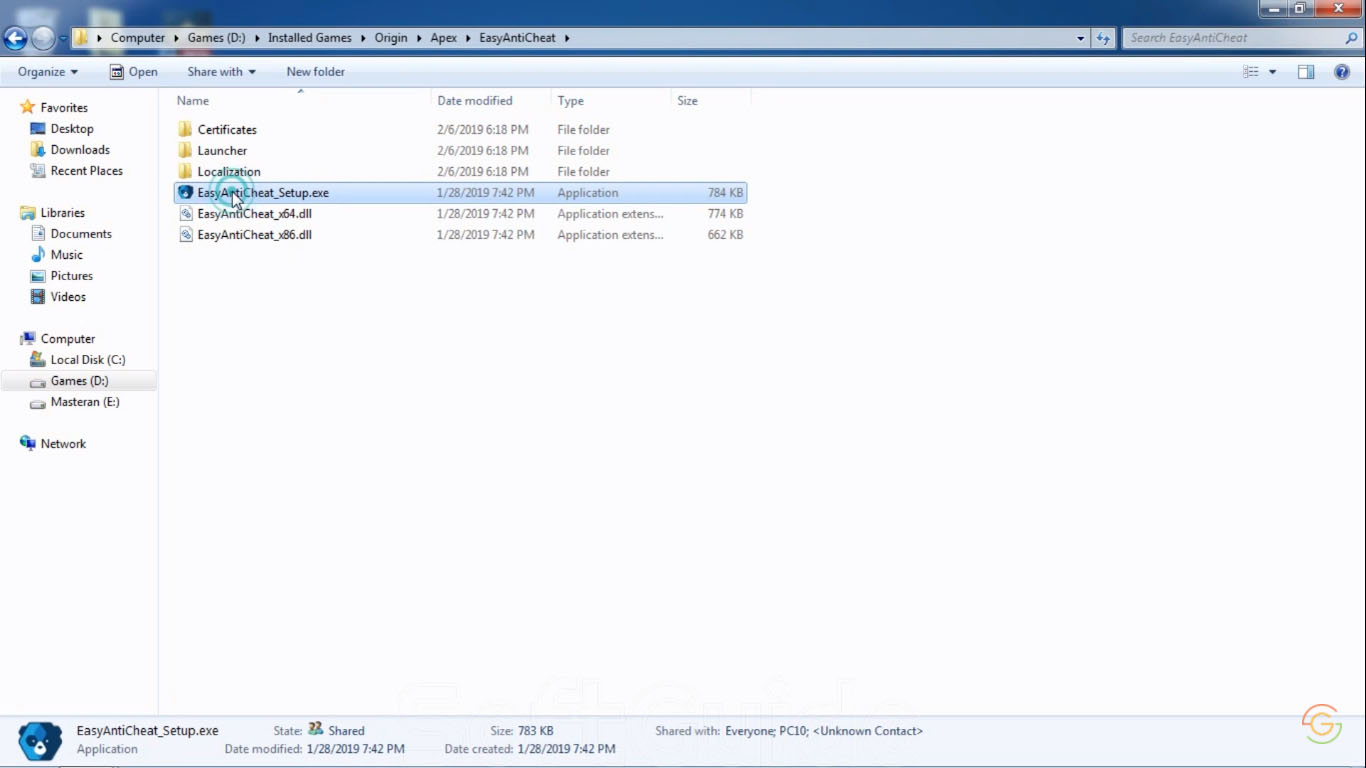The width and height of the screenshot is (1366, 768).
Task: Open the address bar history dropdown
Action: [x=1081, y=38]
